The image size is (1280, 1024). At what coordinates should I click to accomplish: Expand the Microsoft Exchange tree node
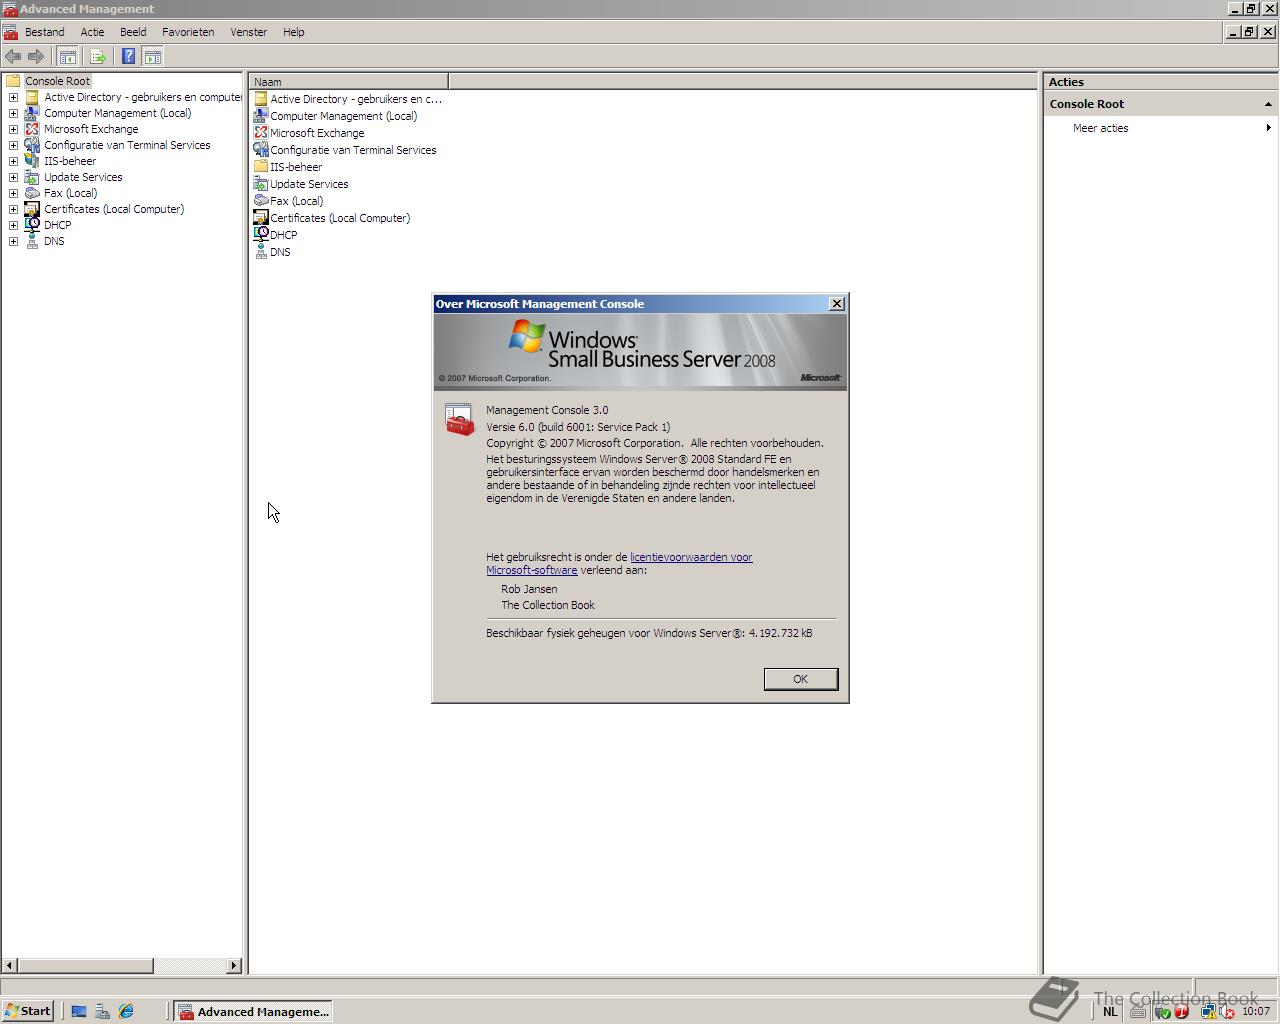[x=13, y=129]
